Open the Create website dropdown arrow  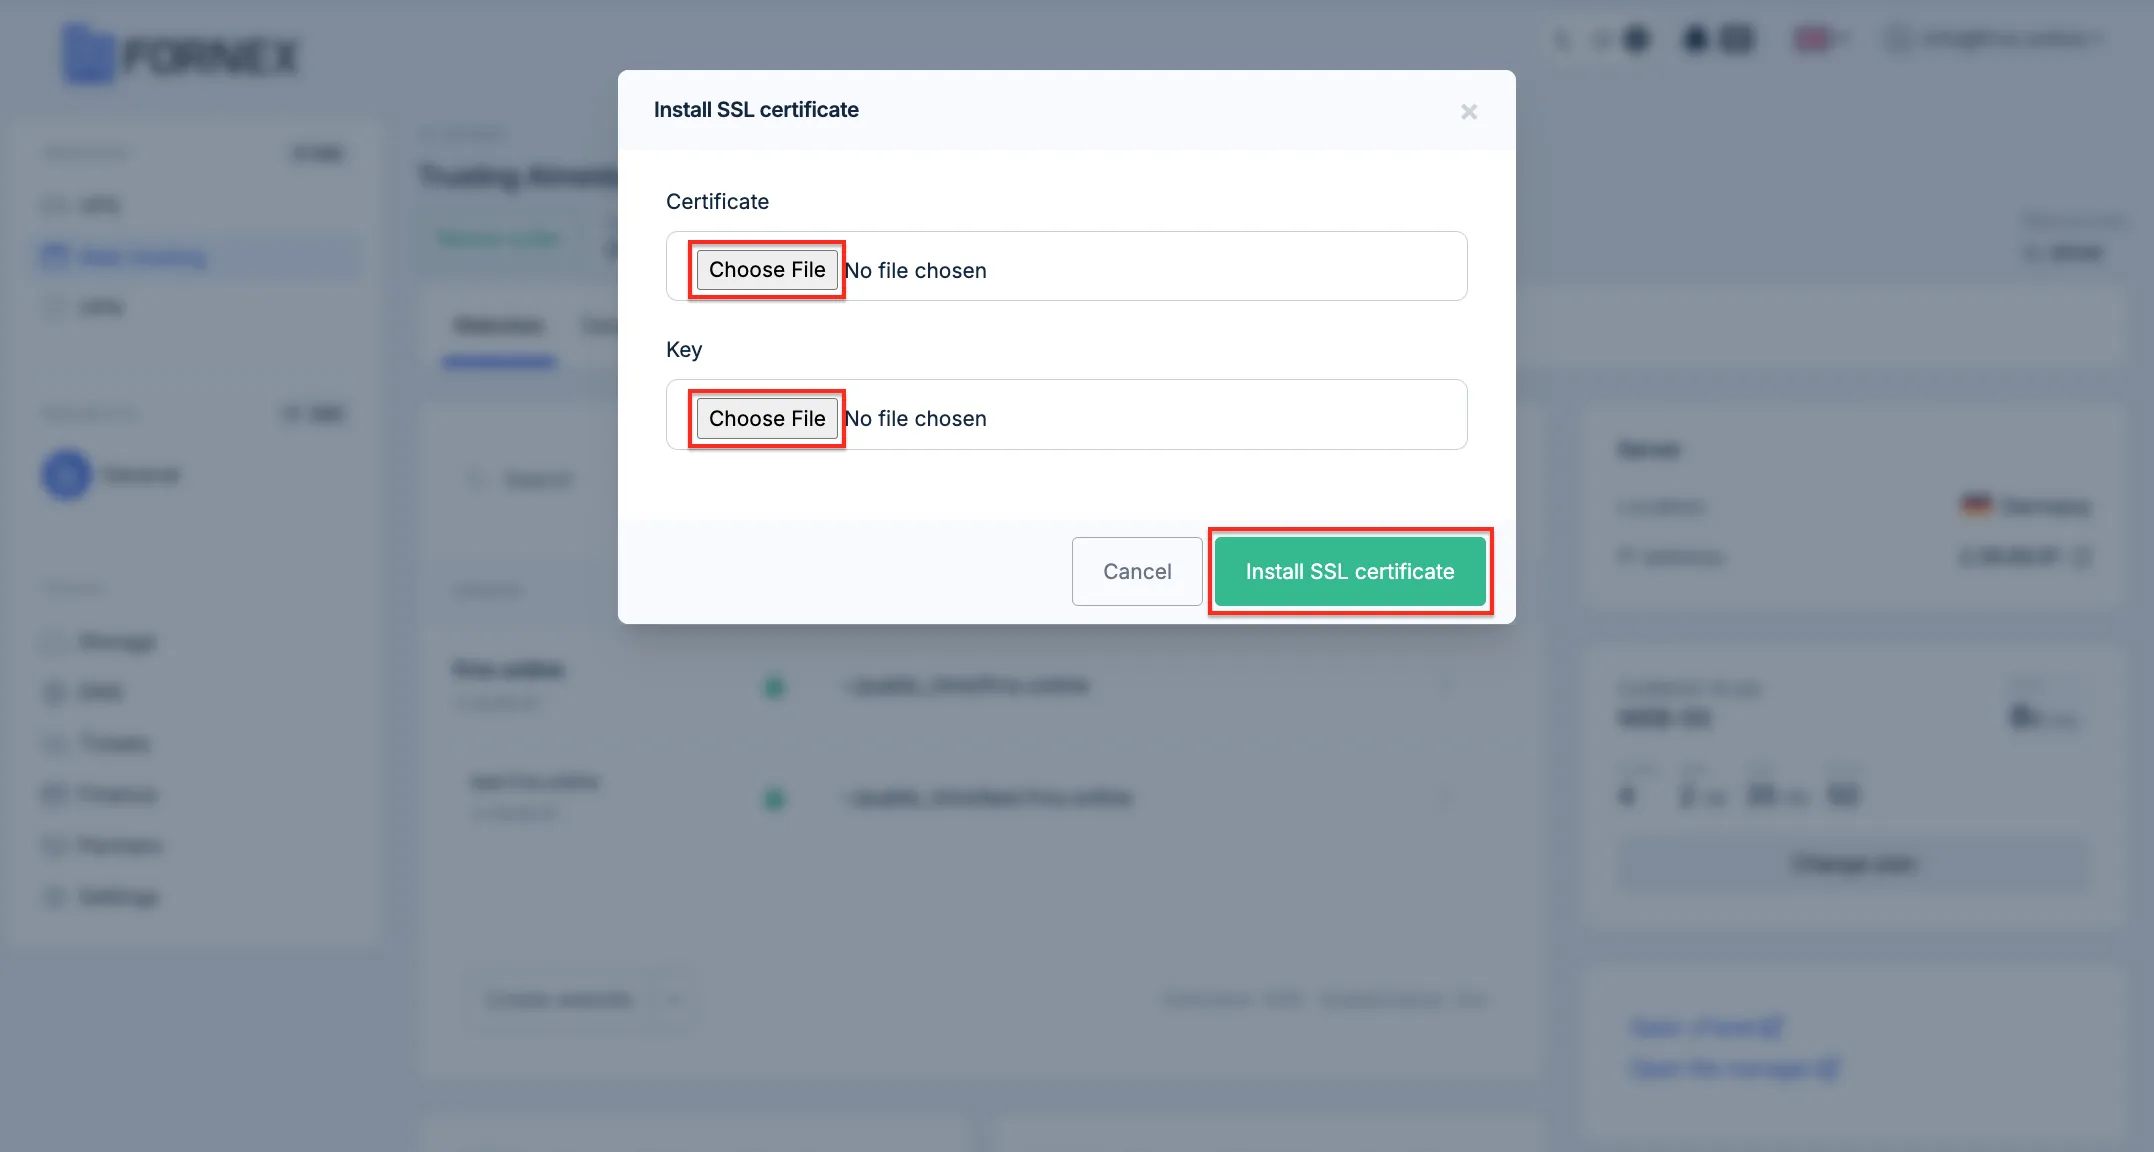tap(673, 999)
